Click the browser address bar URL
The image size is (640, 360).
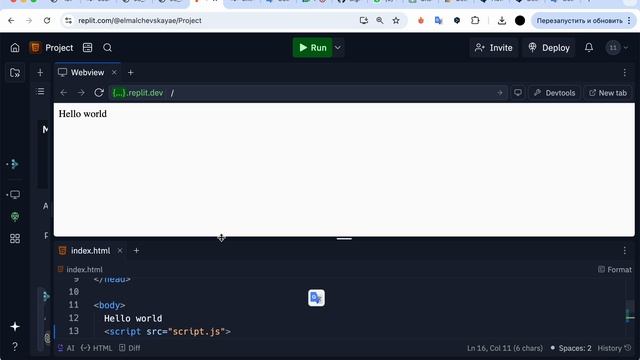coord(140,20)
